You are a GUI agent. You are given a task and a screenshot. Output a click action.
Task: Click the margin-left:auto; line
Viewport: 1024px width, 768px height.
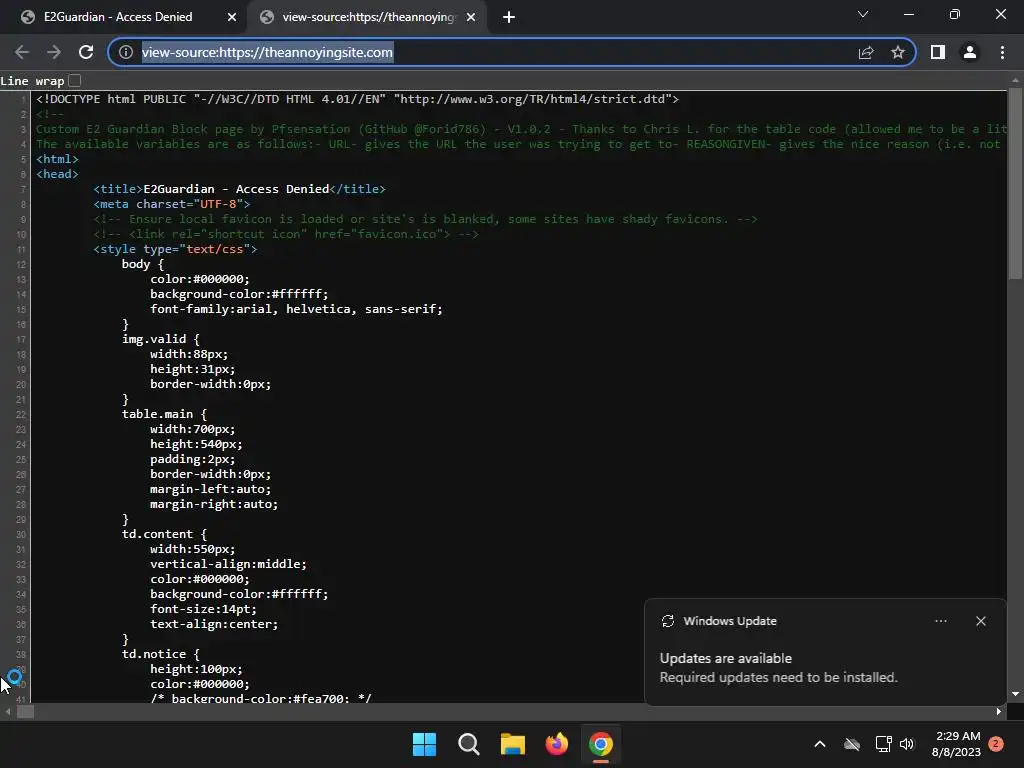pyautogui.click(x=210, y=489)
